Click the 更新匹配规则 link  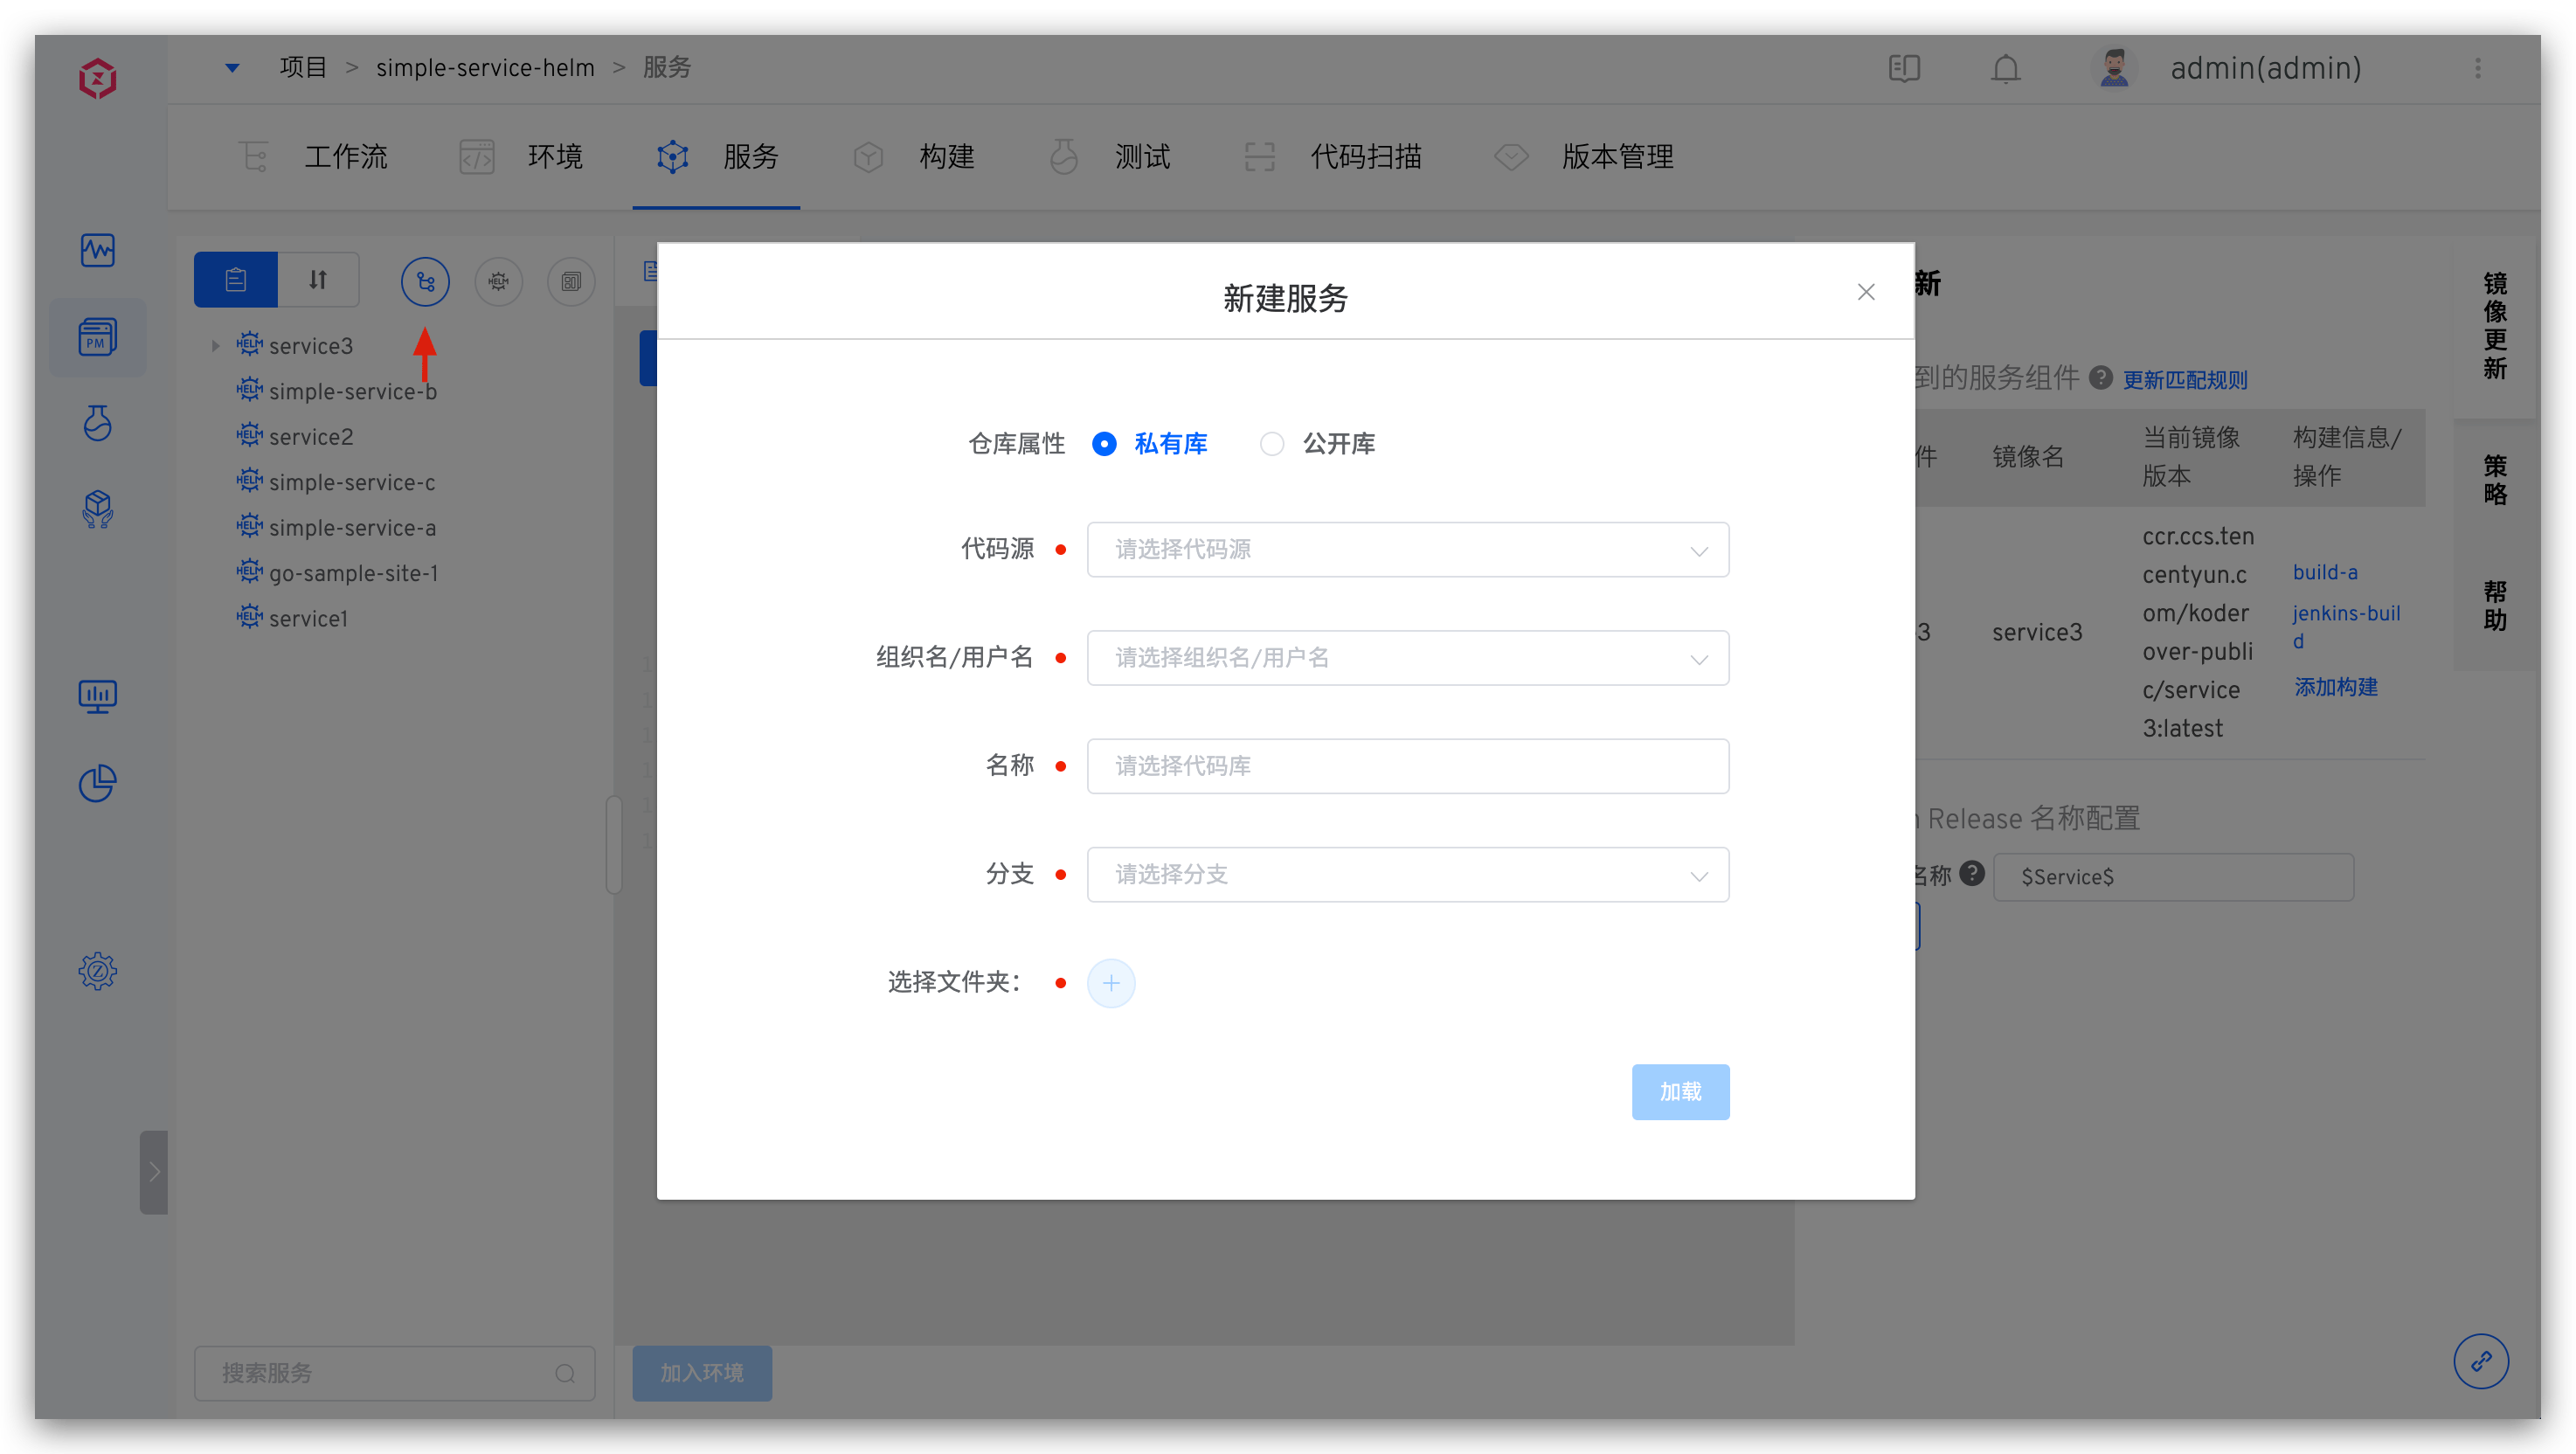(x=2185, y=380)
